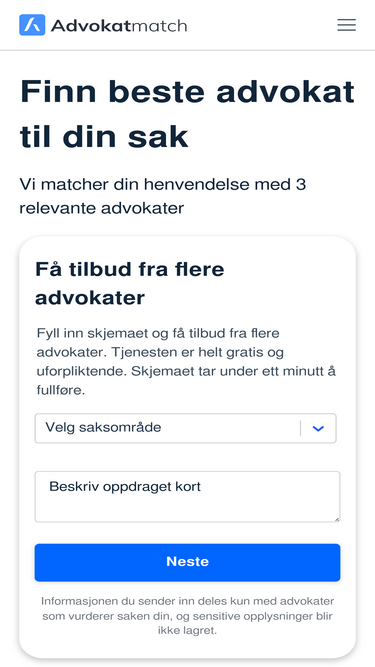
Task: Click the 'ikke lagret' disclaimer line
Action: (x=188, y=631)
